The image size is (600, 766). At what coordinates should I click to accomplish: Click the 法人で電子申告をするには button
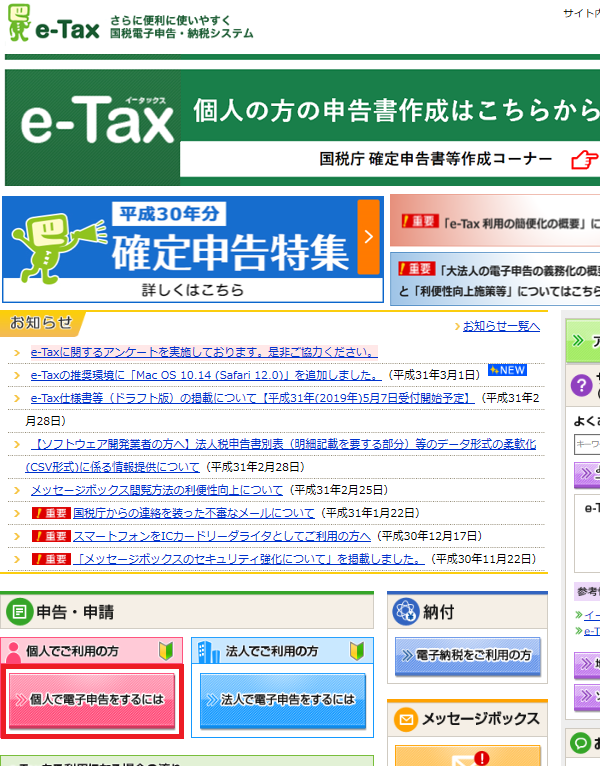pyautogui.click(x=283, y=701)
